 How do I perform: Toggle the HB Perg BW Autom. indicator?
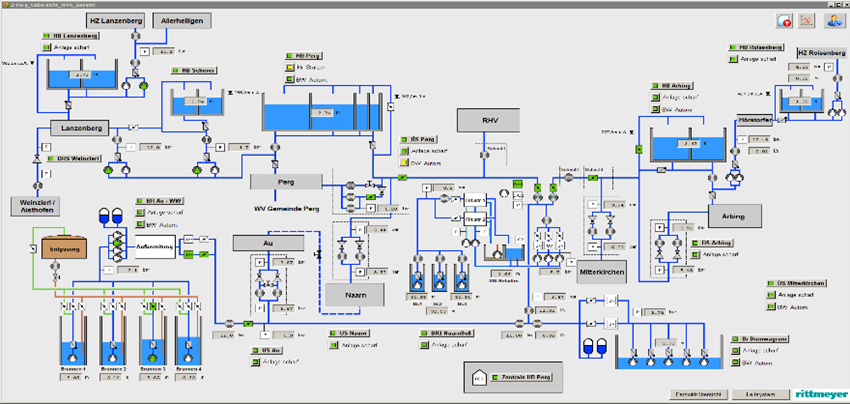(x=289, y=79)
